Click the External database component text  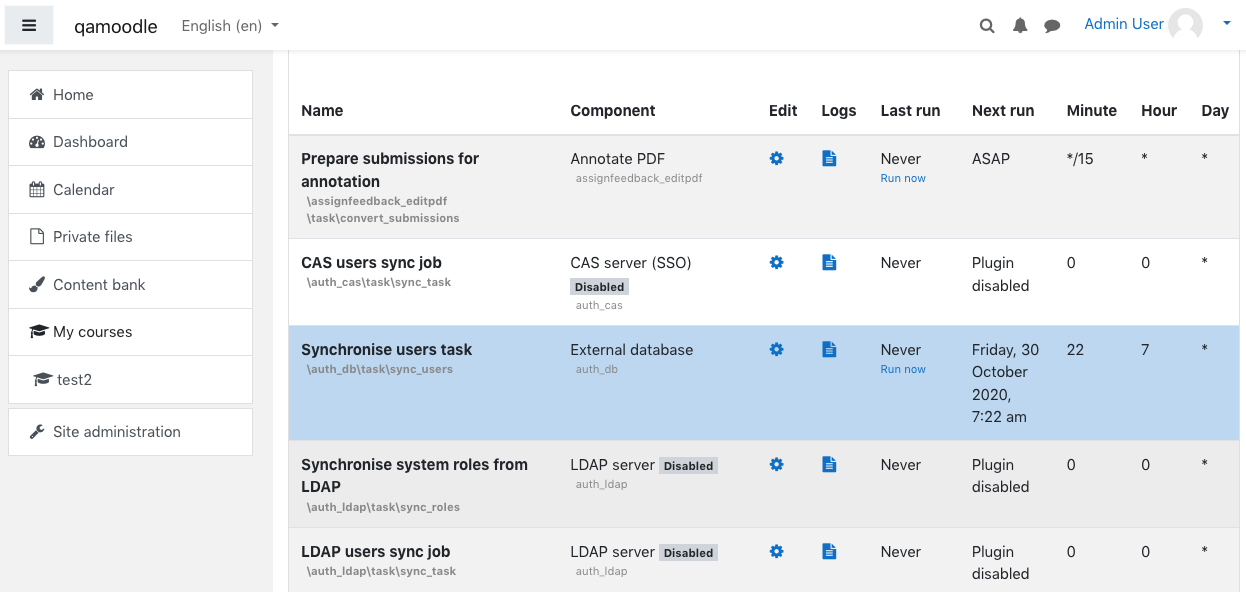[x=632, y=350]
